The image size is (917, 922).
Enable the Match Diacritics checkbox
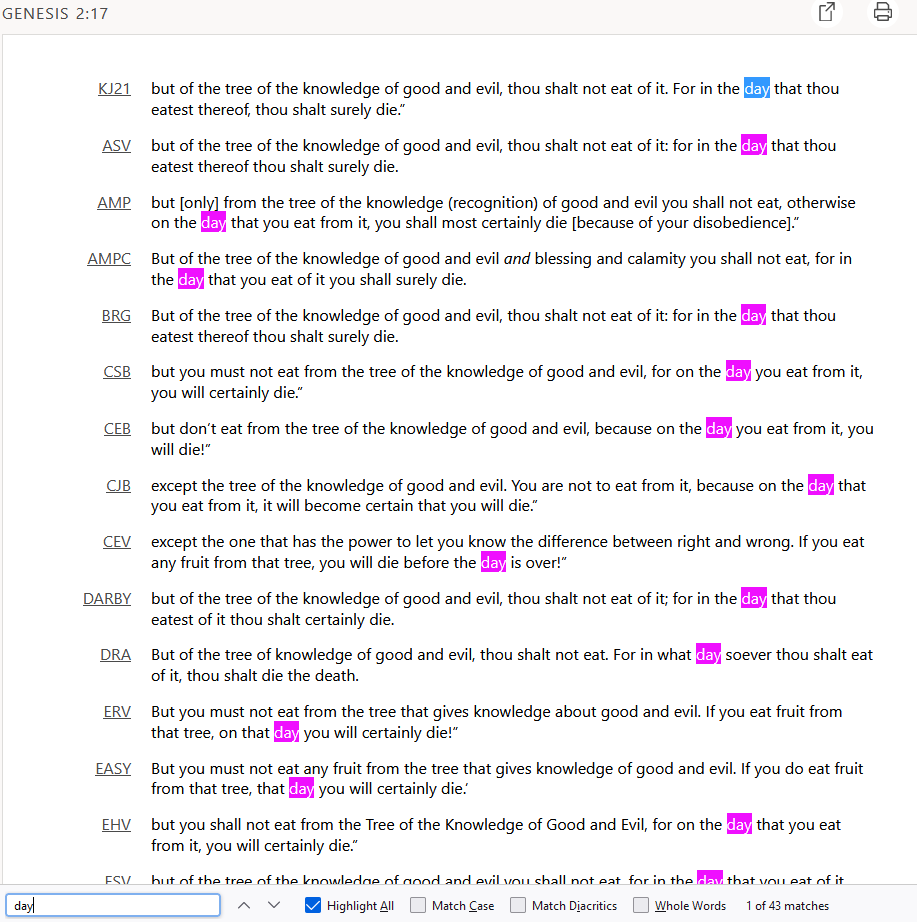click(518, 905)
